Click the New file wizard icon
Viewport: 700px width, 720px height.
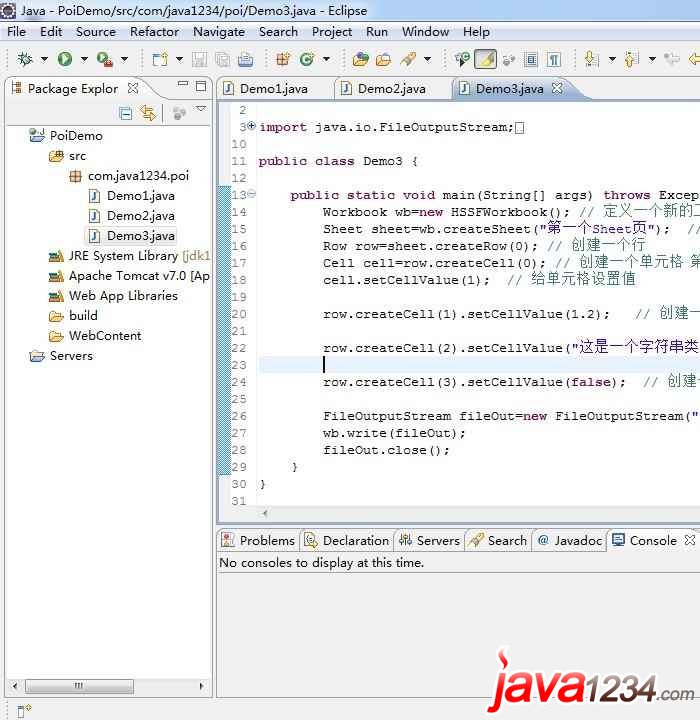coord(160,59)
